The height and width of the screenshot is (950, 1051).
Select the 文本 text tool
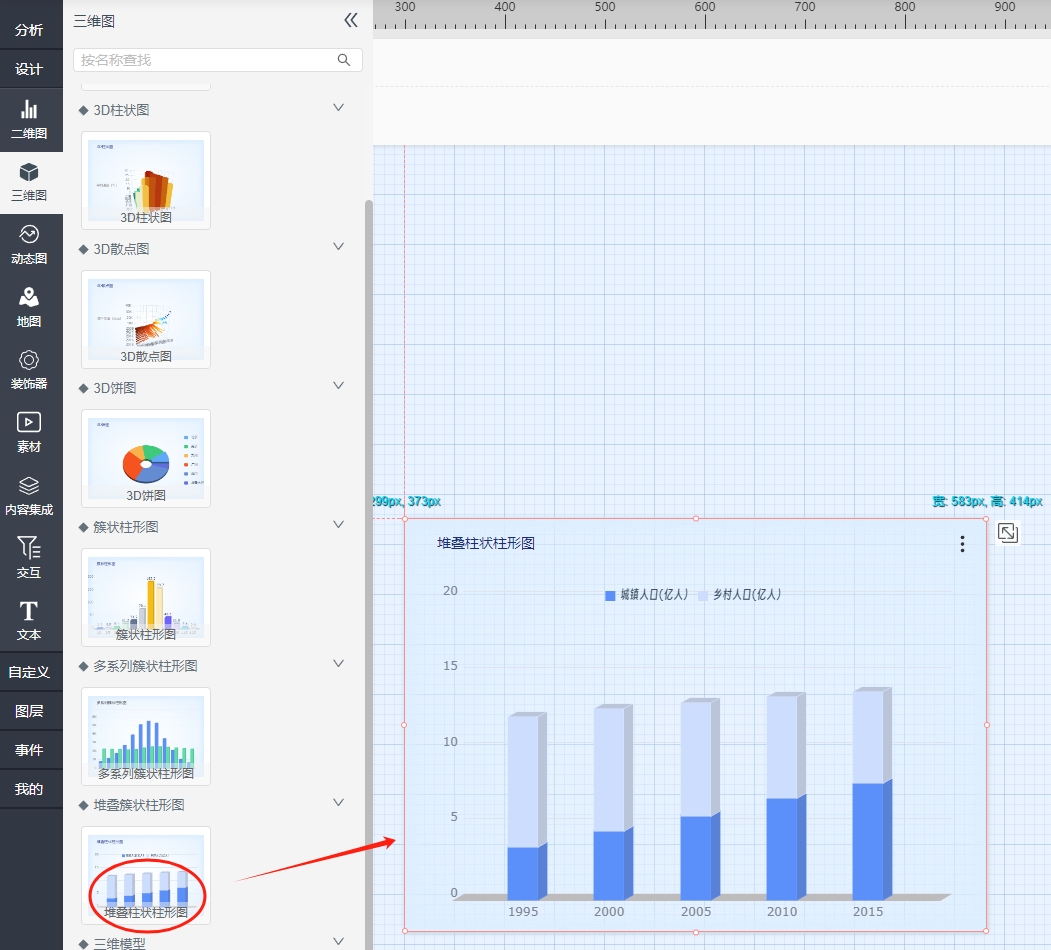29,620
